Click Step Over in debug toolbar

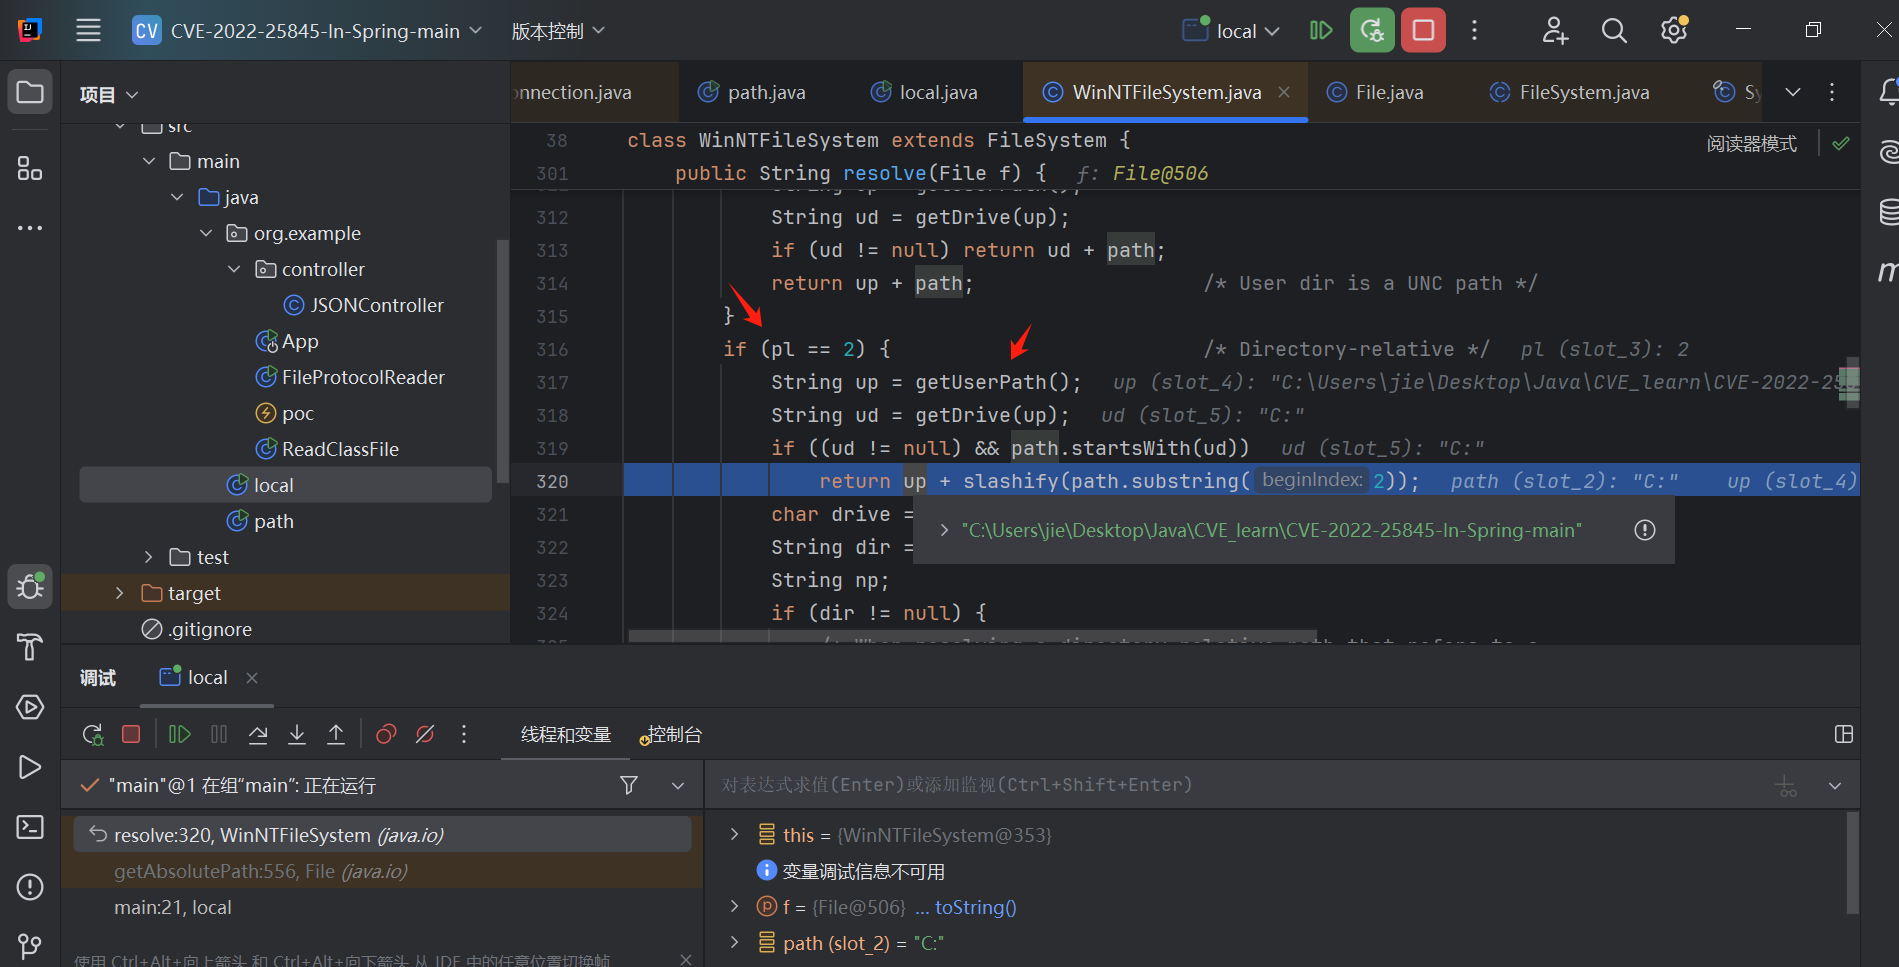click(258, 734)
